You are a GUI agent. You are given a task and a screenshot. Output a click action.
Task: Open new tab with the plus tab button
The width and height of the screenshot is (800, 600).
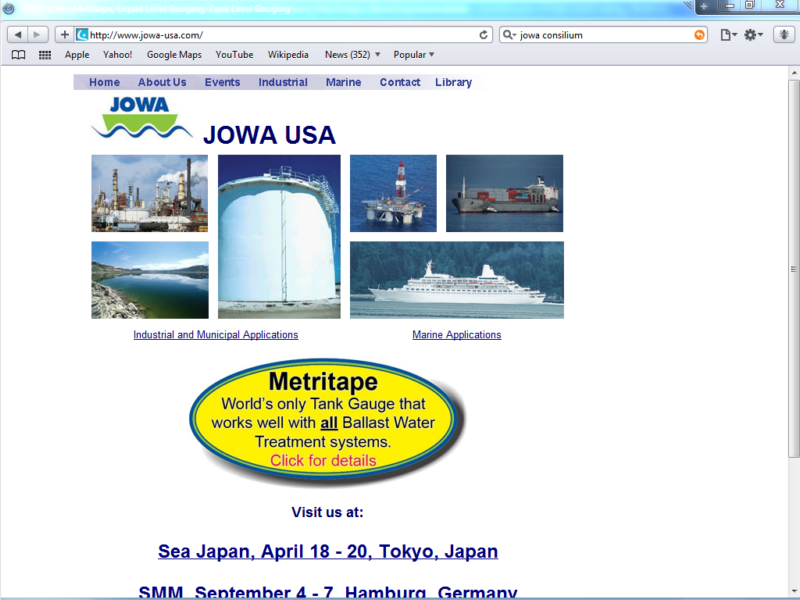coord(704,6)
